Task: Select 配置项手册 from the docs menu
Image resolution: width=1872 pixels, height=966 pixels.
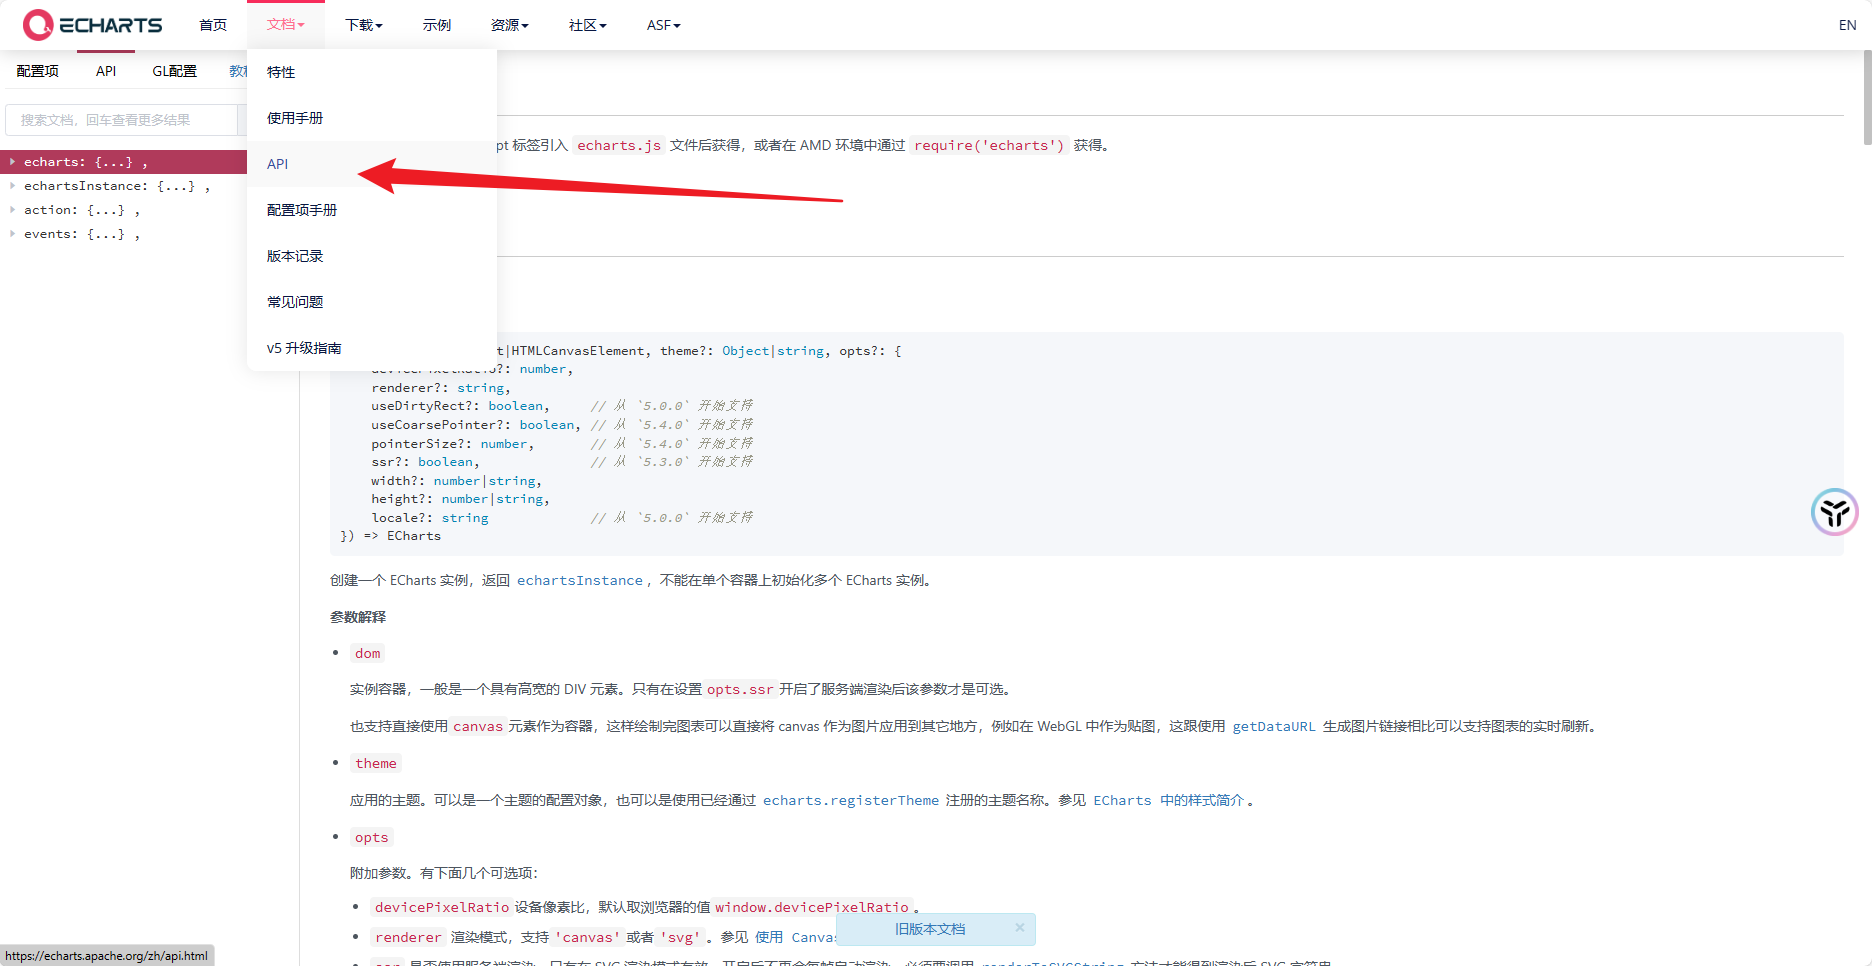Action: pos(372,210)
